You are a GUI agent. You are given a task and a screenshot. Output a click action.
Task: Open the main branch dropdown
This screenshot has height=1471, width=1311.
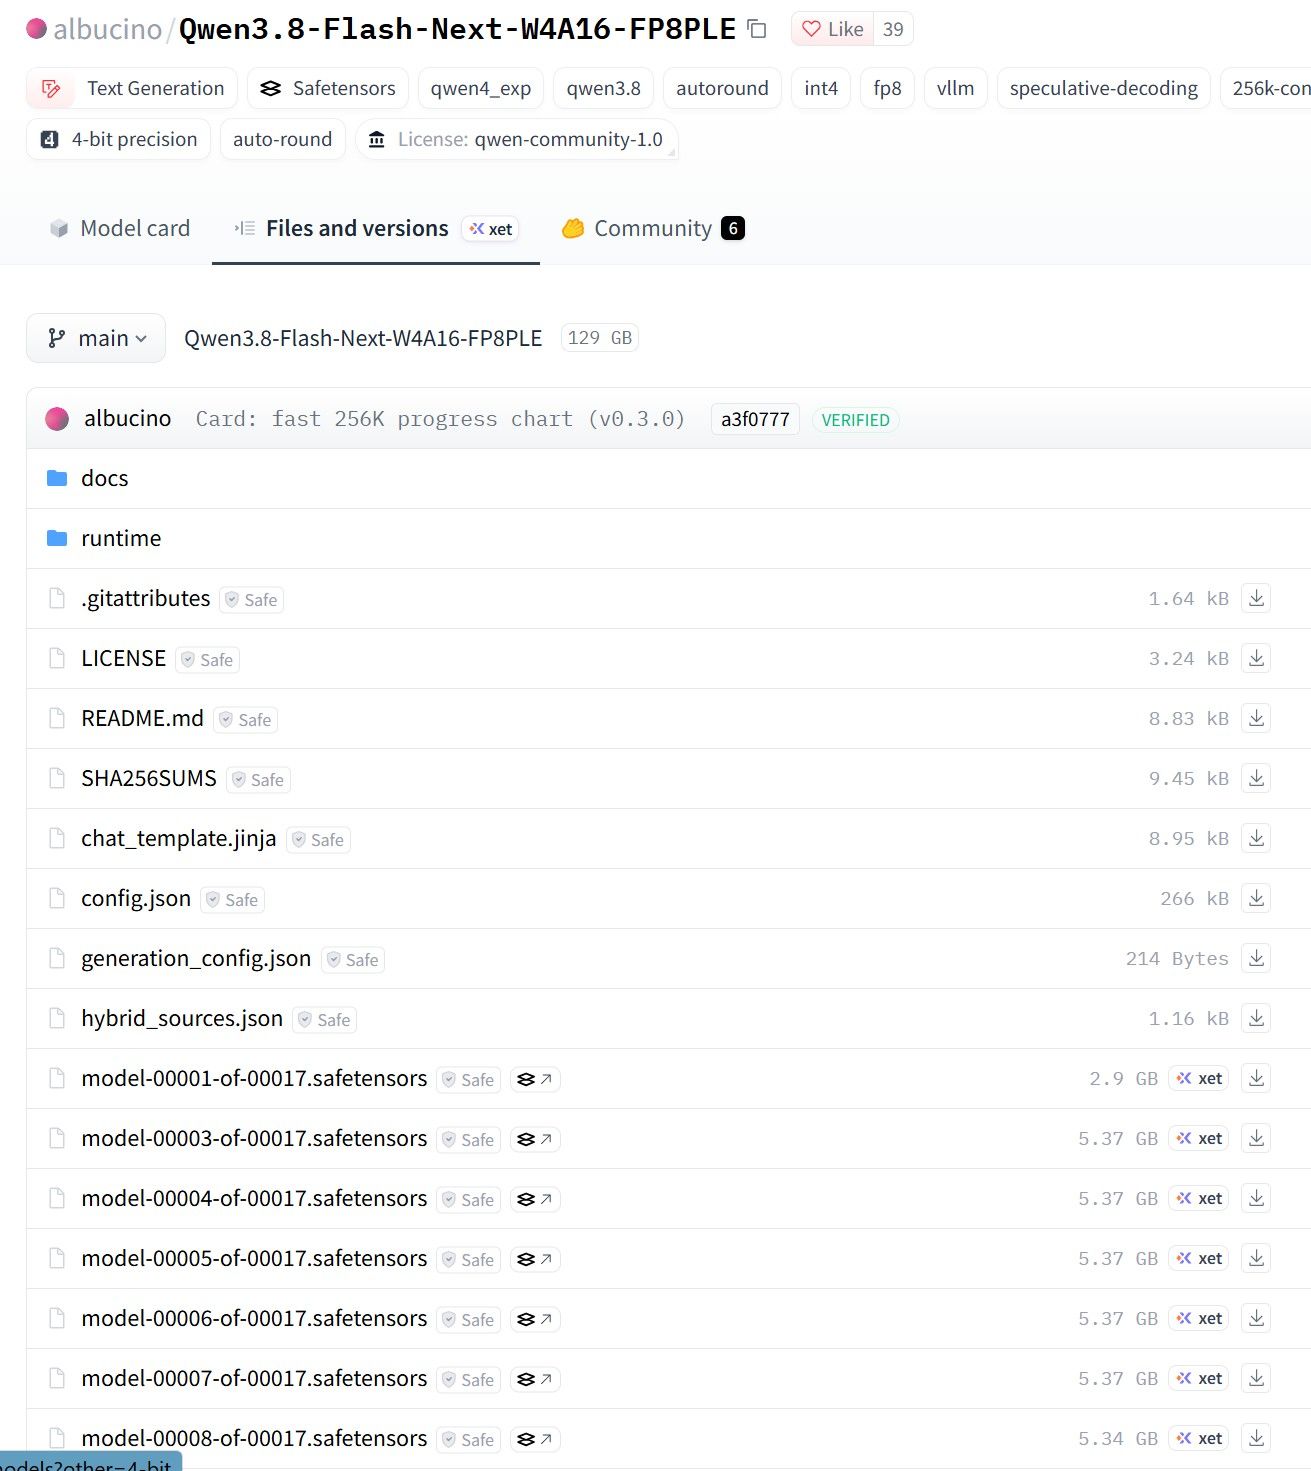(96, 338)
